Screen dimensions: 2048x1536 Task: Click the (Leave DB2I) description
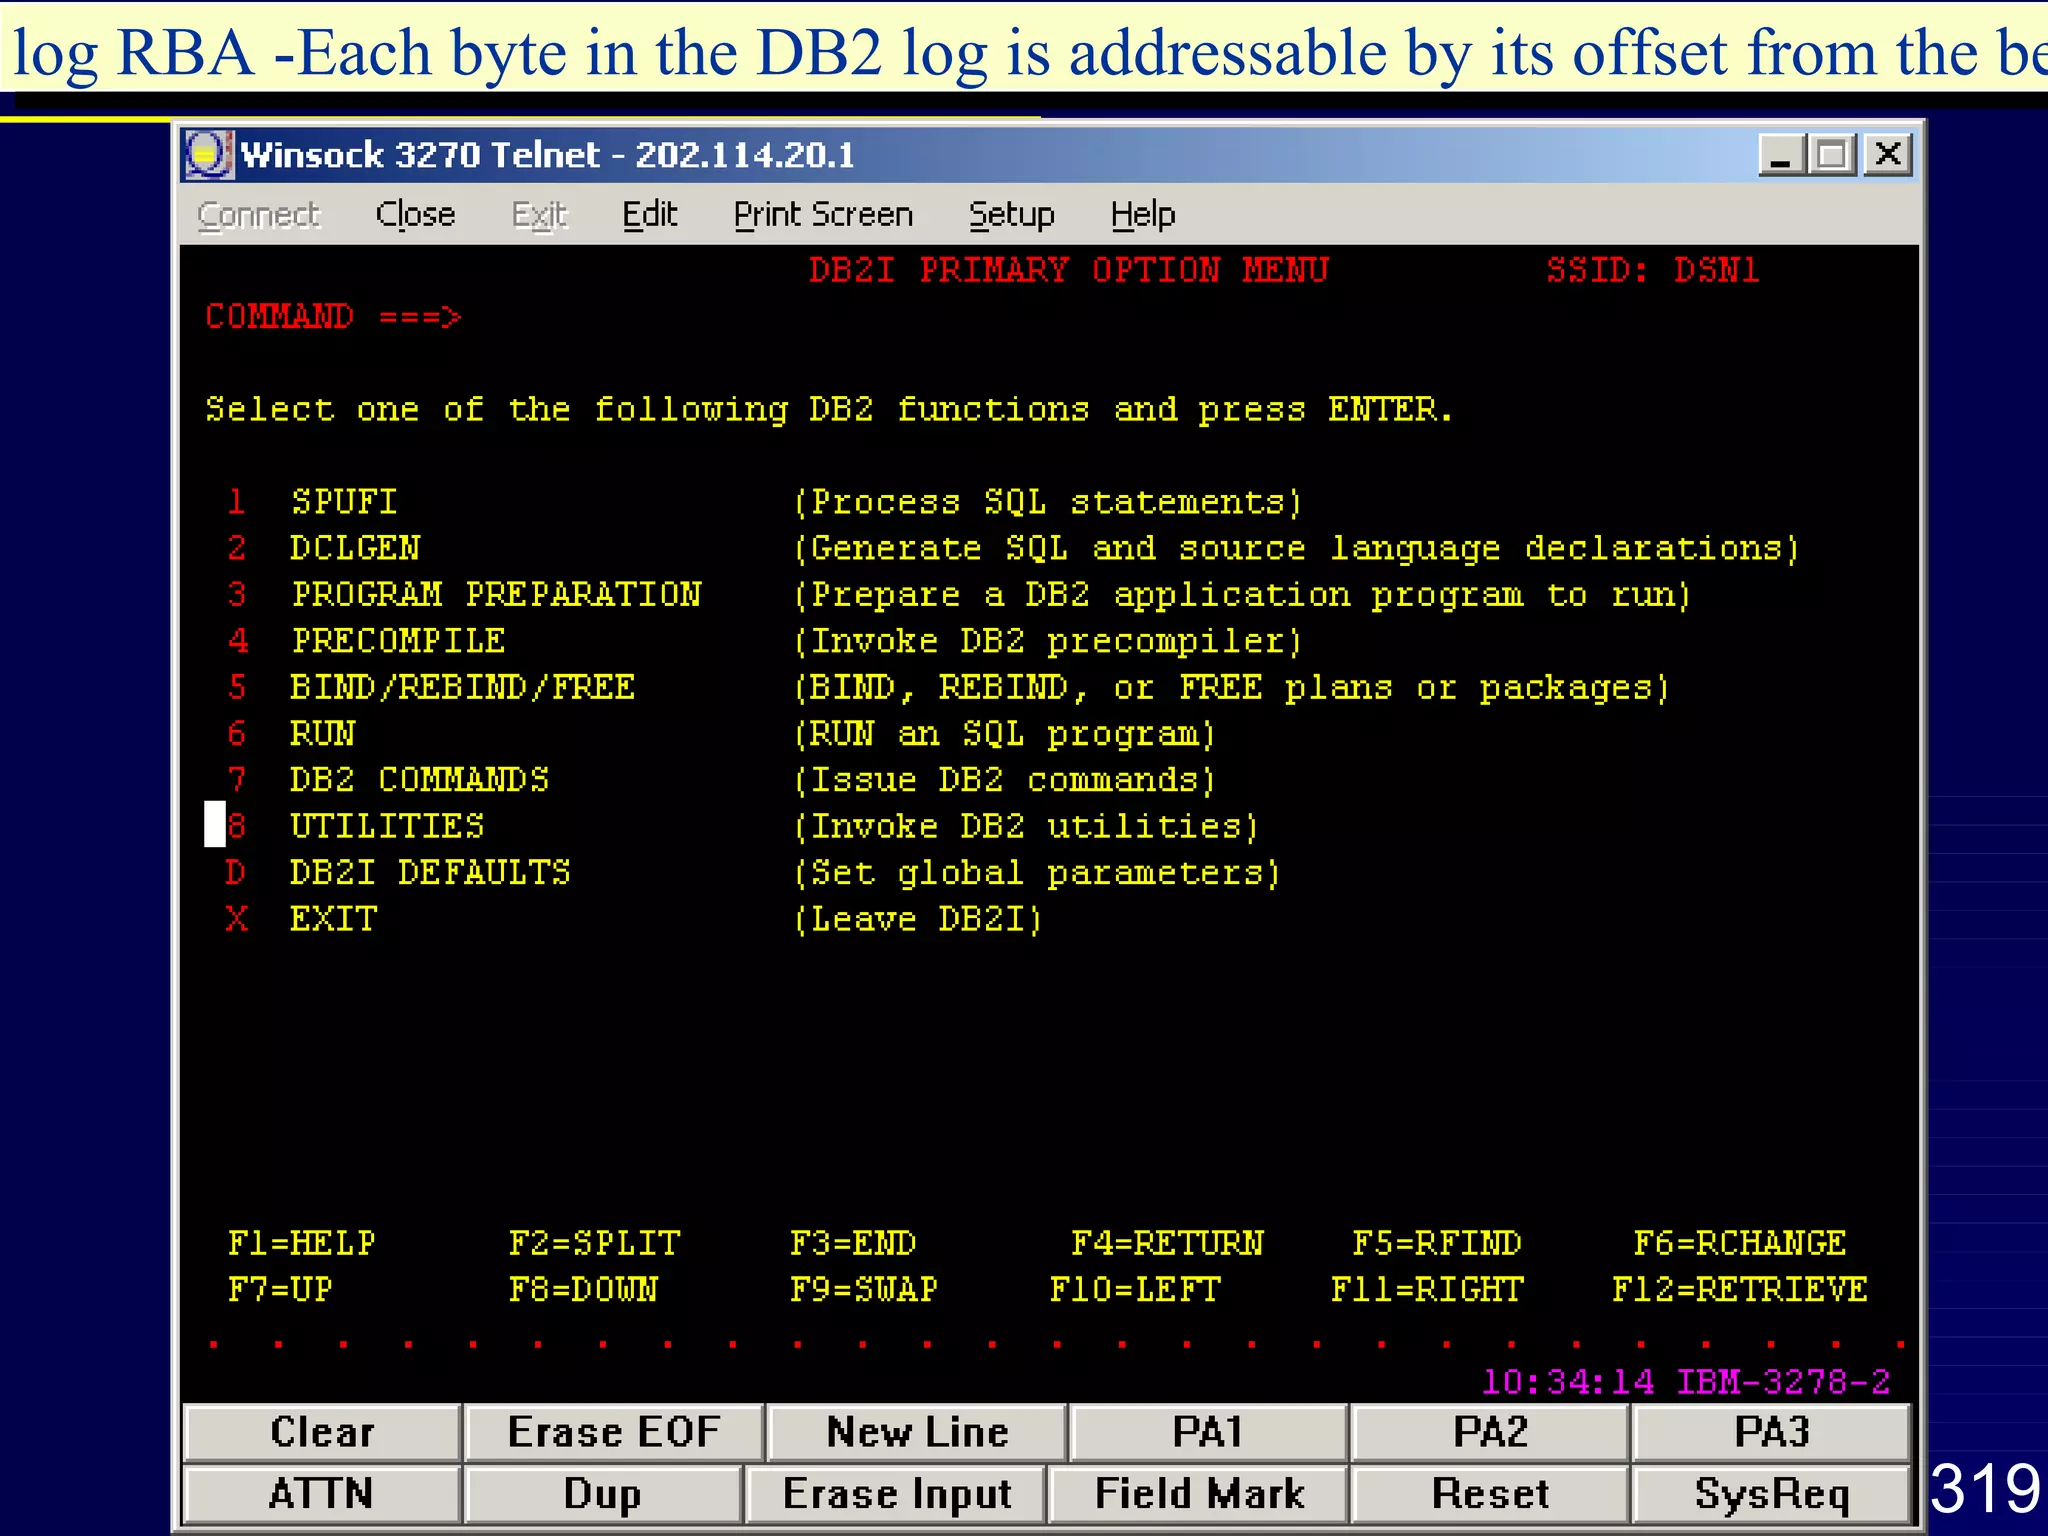pos(918,918)
